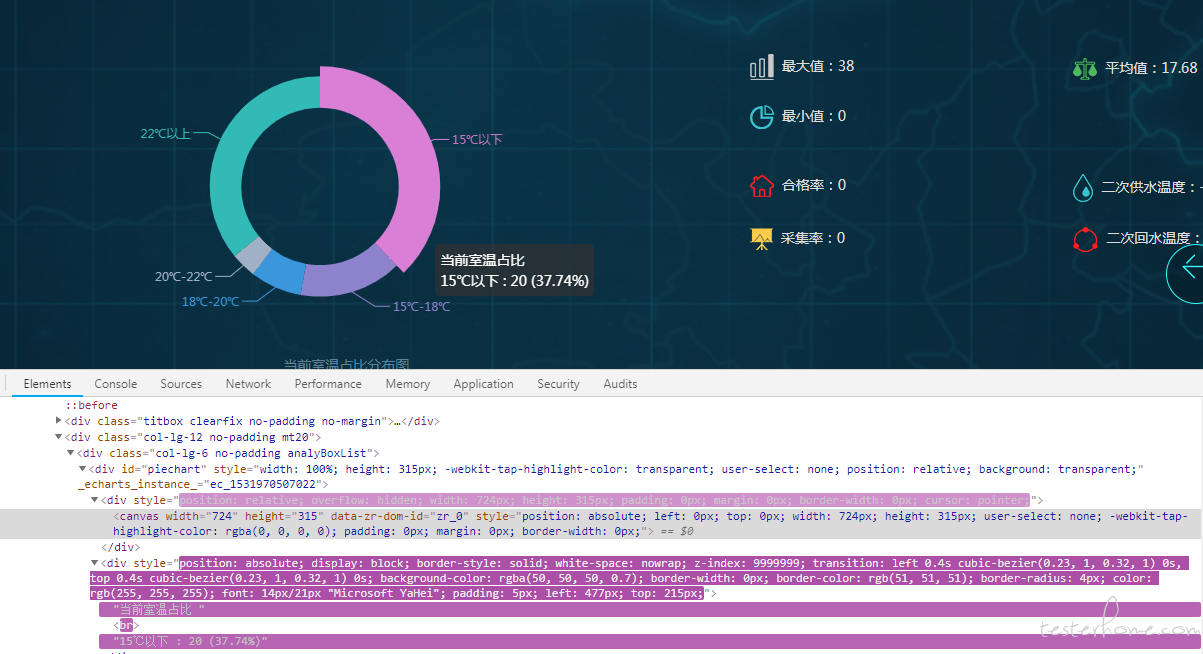Click the blue 18℃-20℃ pie slice

coord(280,272)
